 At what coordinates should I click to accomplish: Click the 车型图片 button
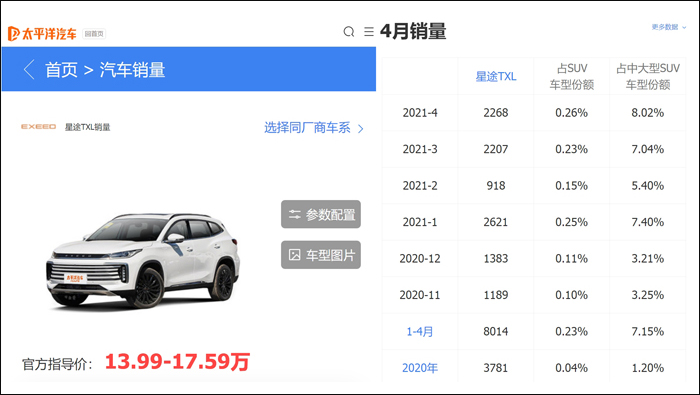coord(321,255)
